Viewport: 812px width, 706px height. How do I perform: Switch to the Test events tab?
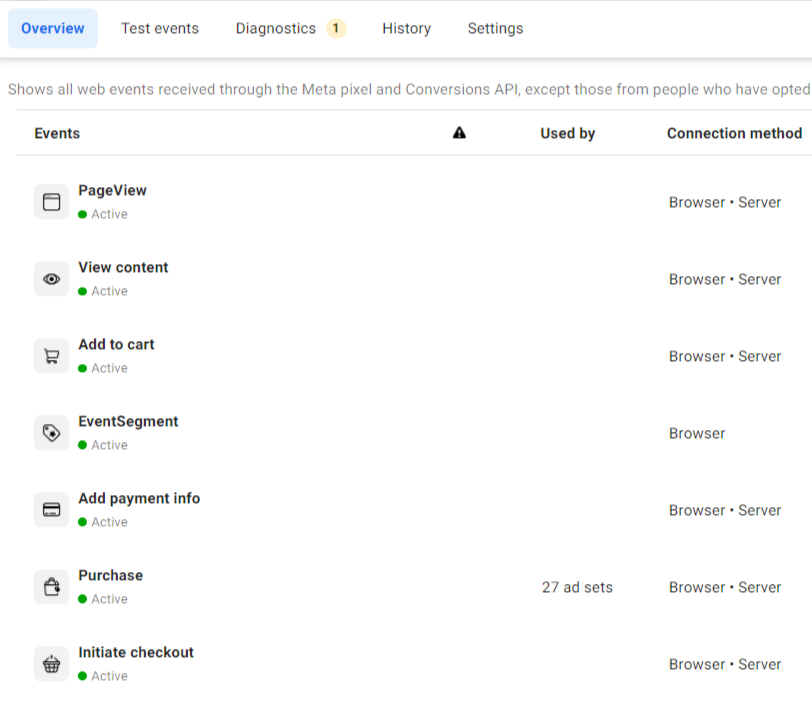point(160,28)
